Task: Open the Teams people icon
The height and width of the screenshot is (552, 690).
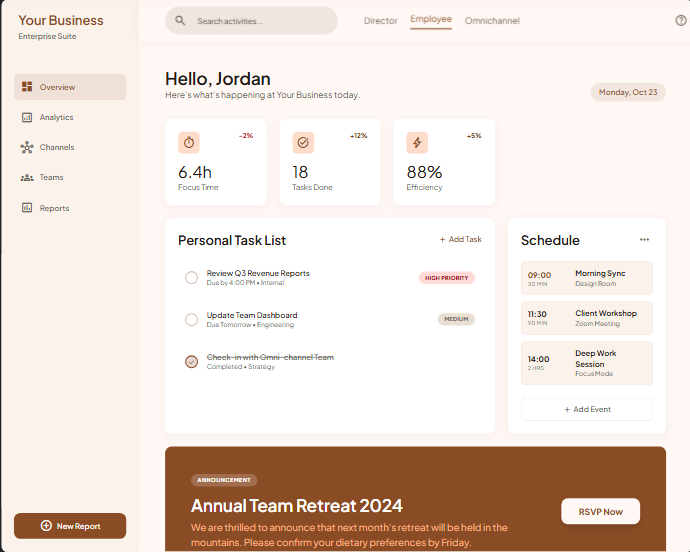Action: (27, 177)
